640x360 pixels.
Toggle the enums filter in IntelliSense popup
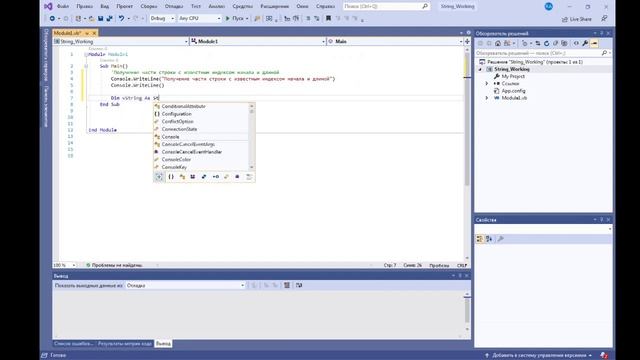(x=226, y=177)
